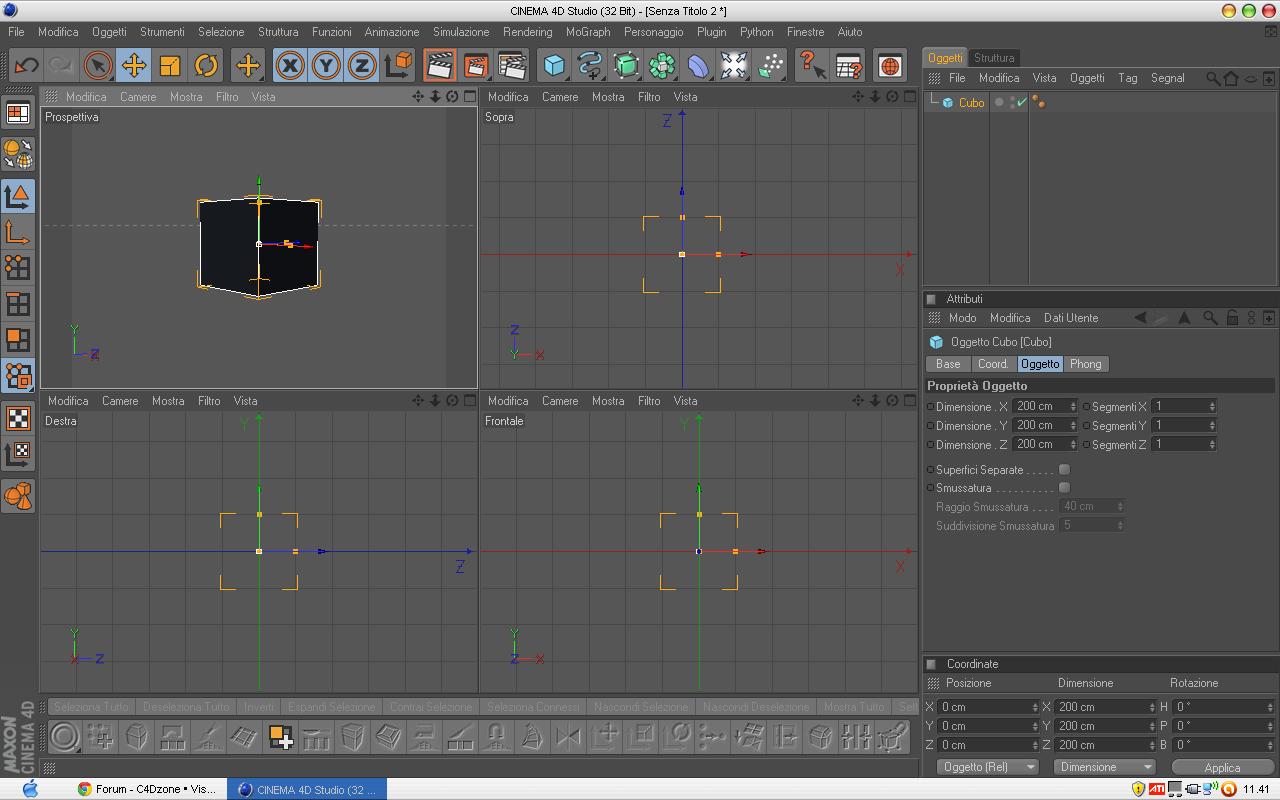The width and height of the screenshot is (1280, 800).
Task: Select the Rotate tool
Action: [x=206, y=66]
